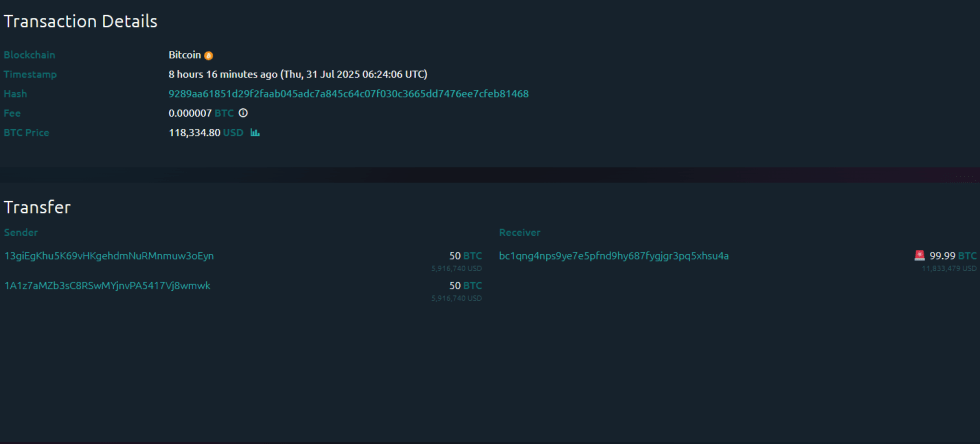The width and height of the screenshot is (980, 444).
Task: Click the red alert icon near 99.99 BTC
Action: coord(919,256)
